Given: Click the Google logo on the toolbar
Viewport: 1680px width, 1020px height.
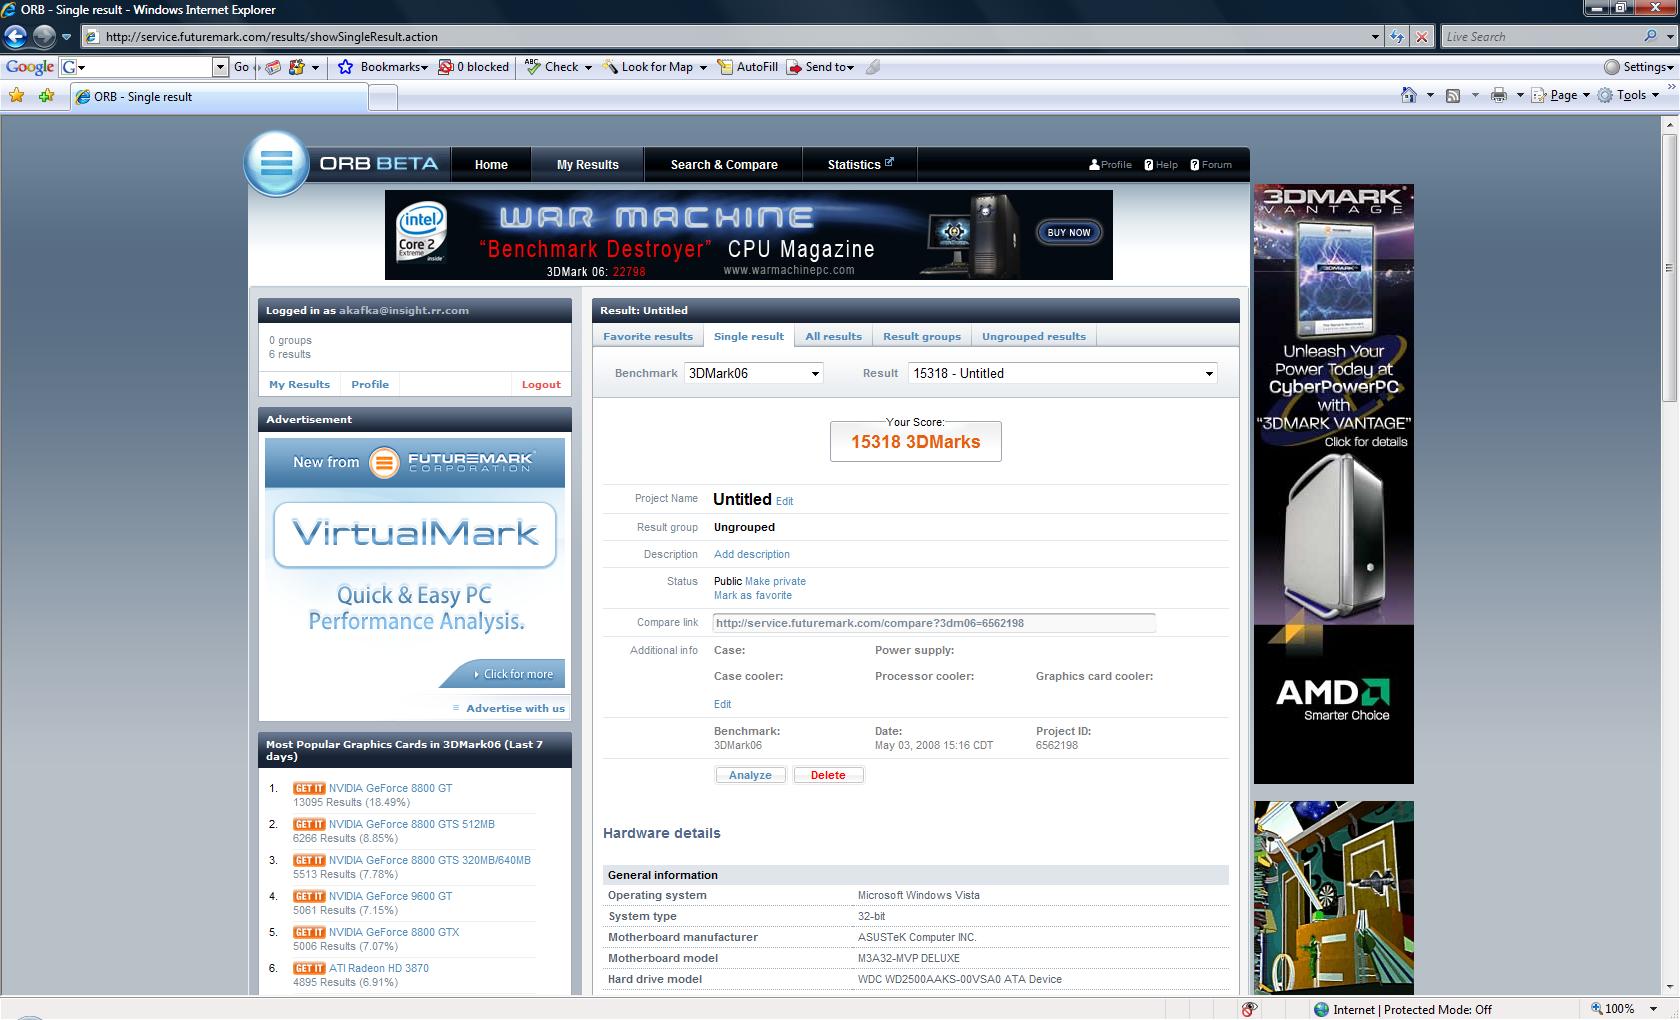Looking at the screenshot, I should click(30, 67).
